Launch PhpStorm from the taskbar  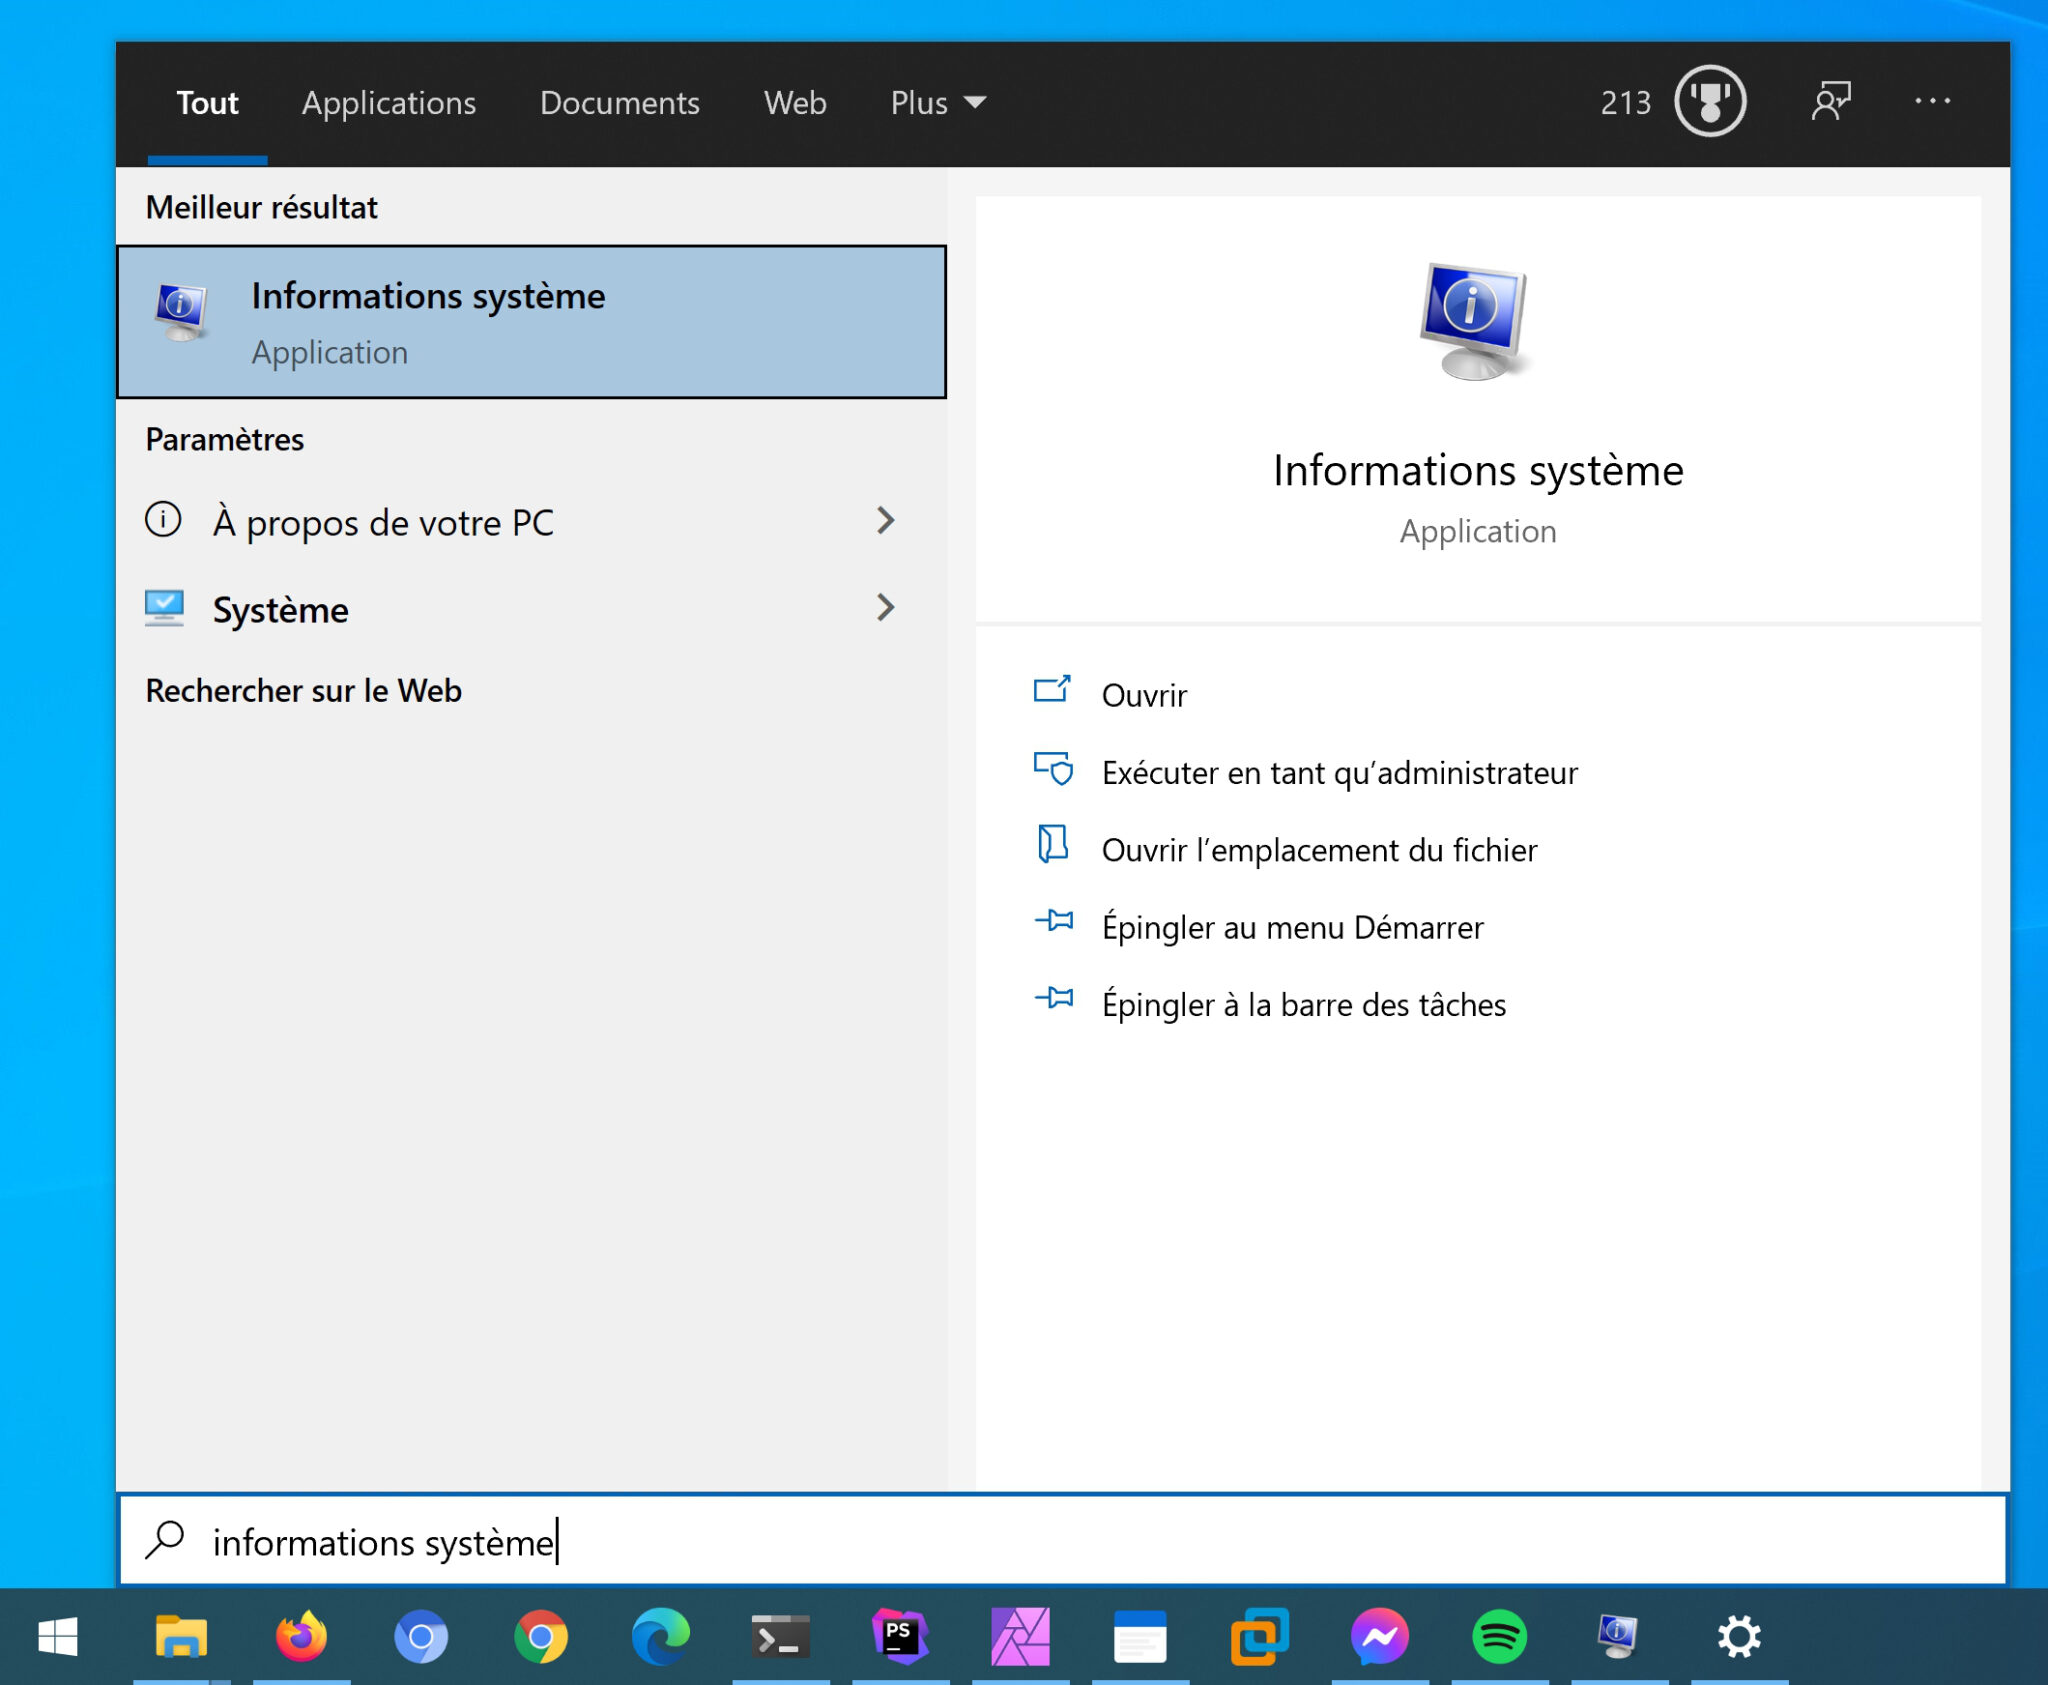click(900, 1637)
